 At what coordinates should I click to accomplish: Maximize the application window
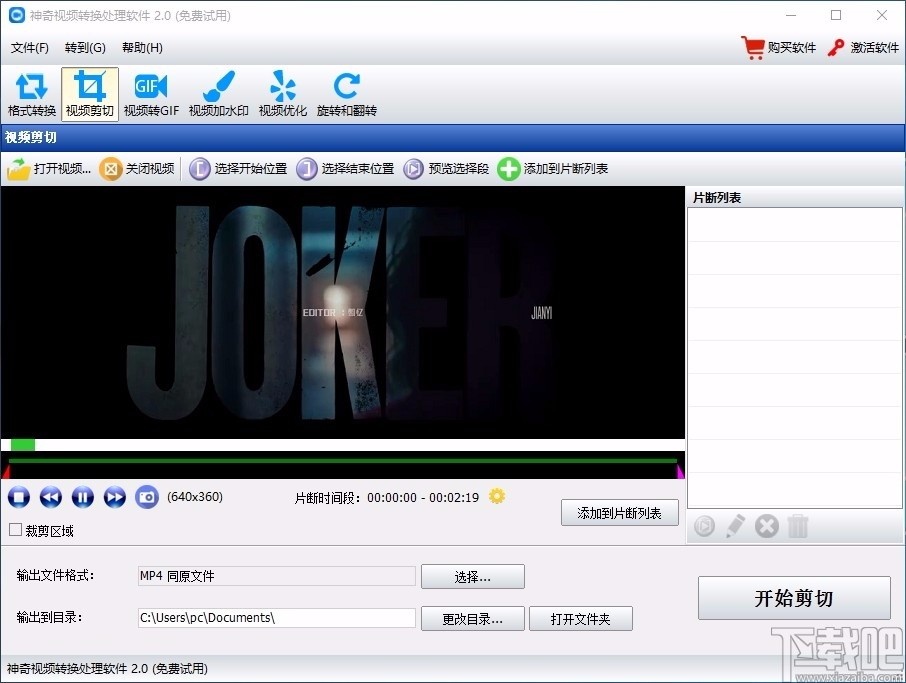pyautogui.click(x=836, y=15)
